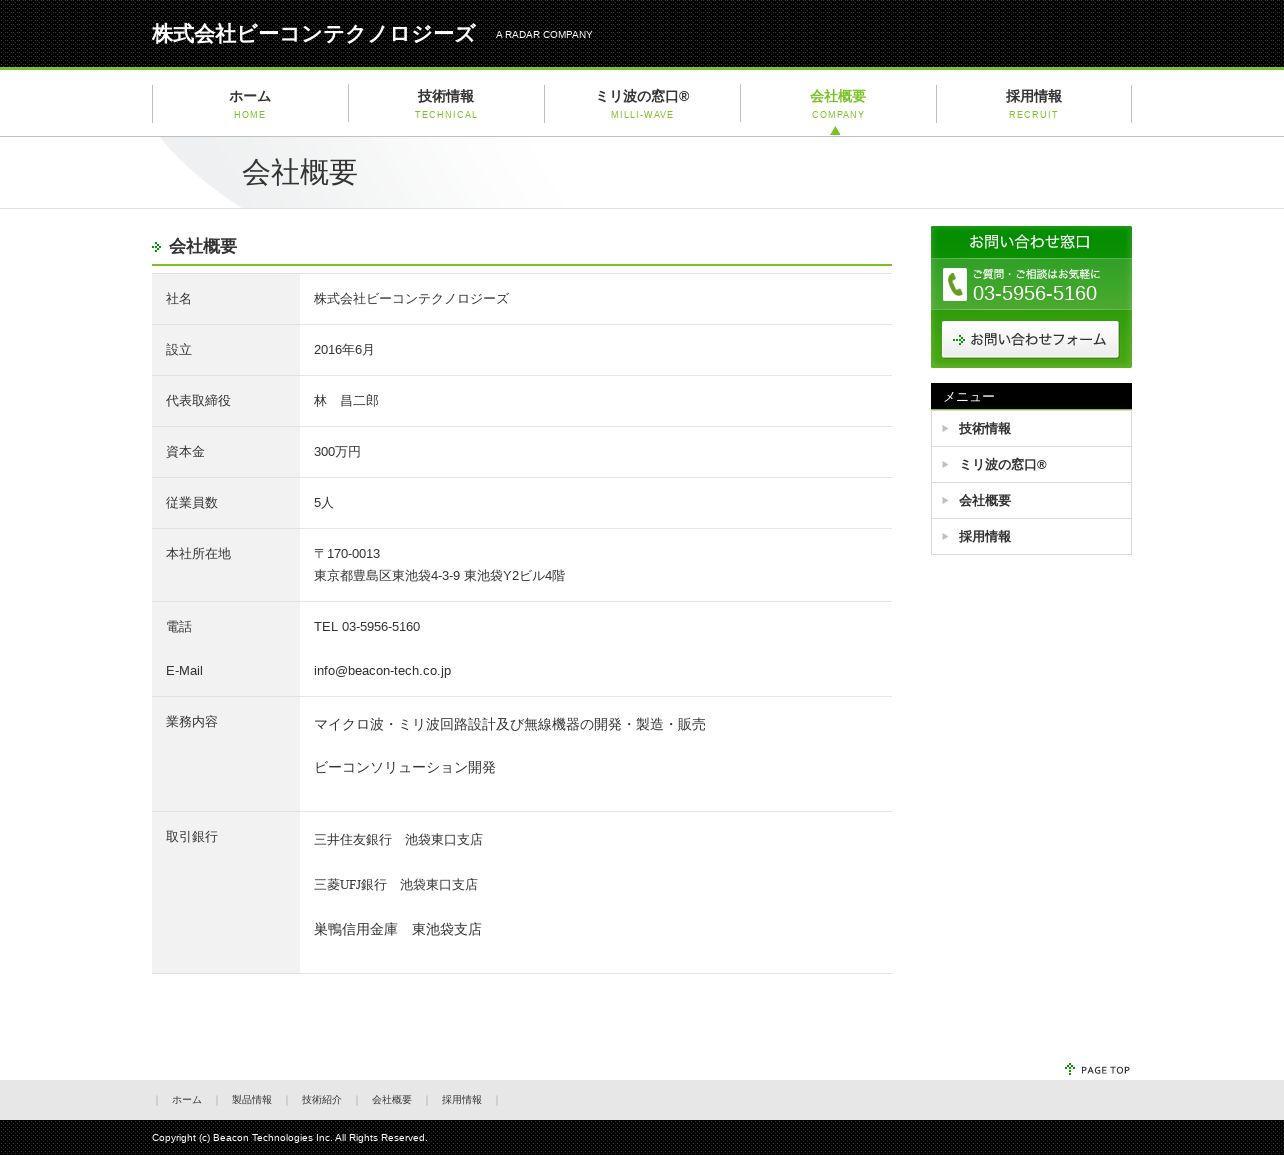Click the 取引銀行 row label
This screenshot has width=1284, height=1155.
(x=192, y=837)
